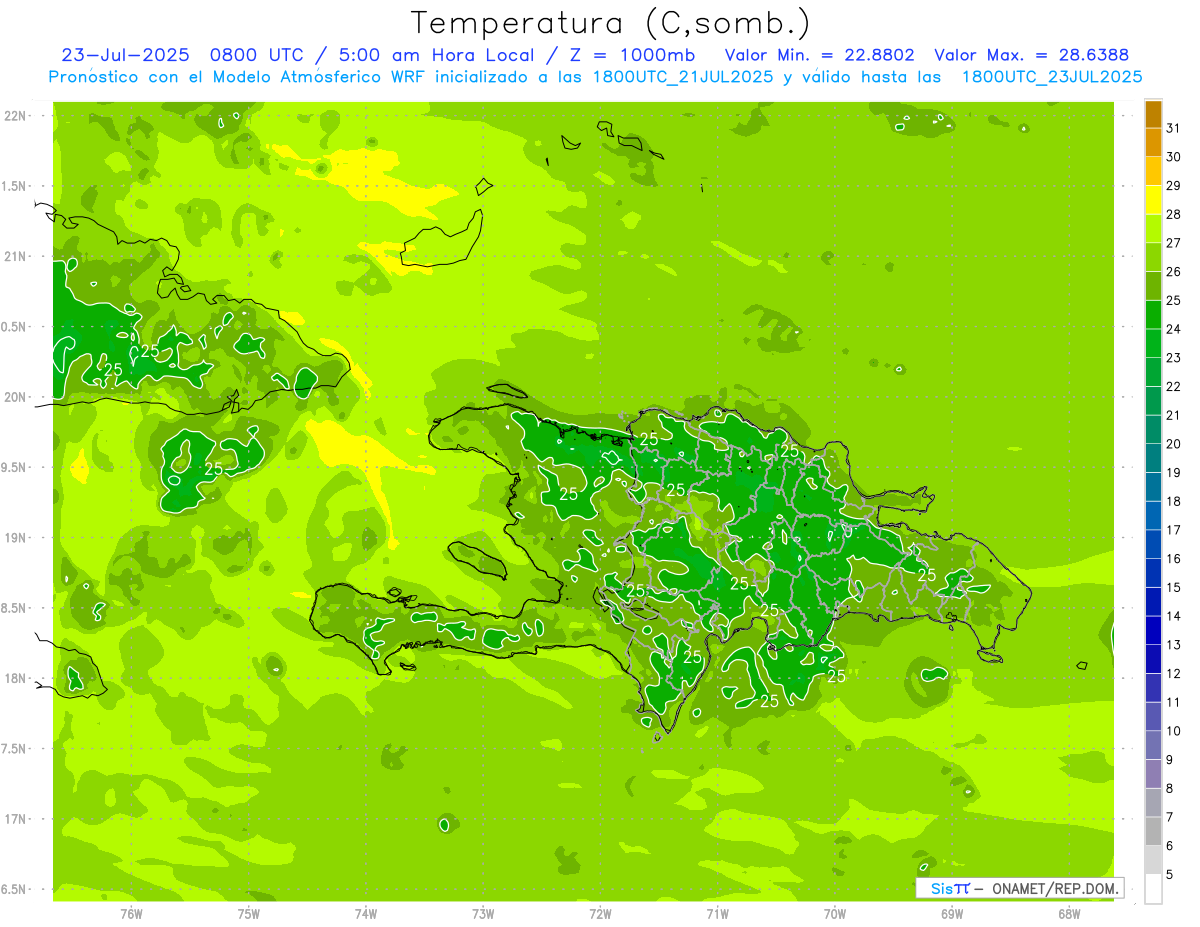The height and width of the screenshot is (927, 1200).
Task: Click the longitude label "73W"
Action: coord(483,914)
